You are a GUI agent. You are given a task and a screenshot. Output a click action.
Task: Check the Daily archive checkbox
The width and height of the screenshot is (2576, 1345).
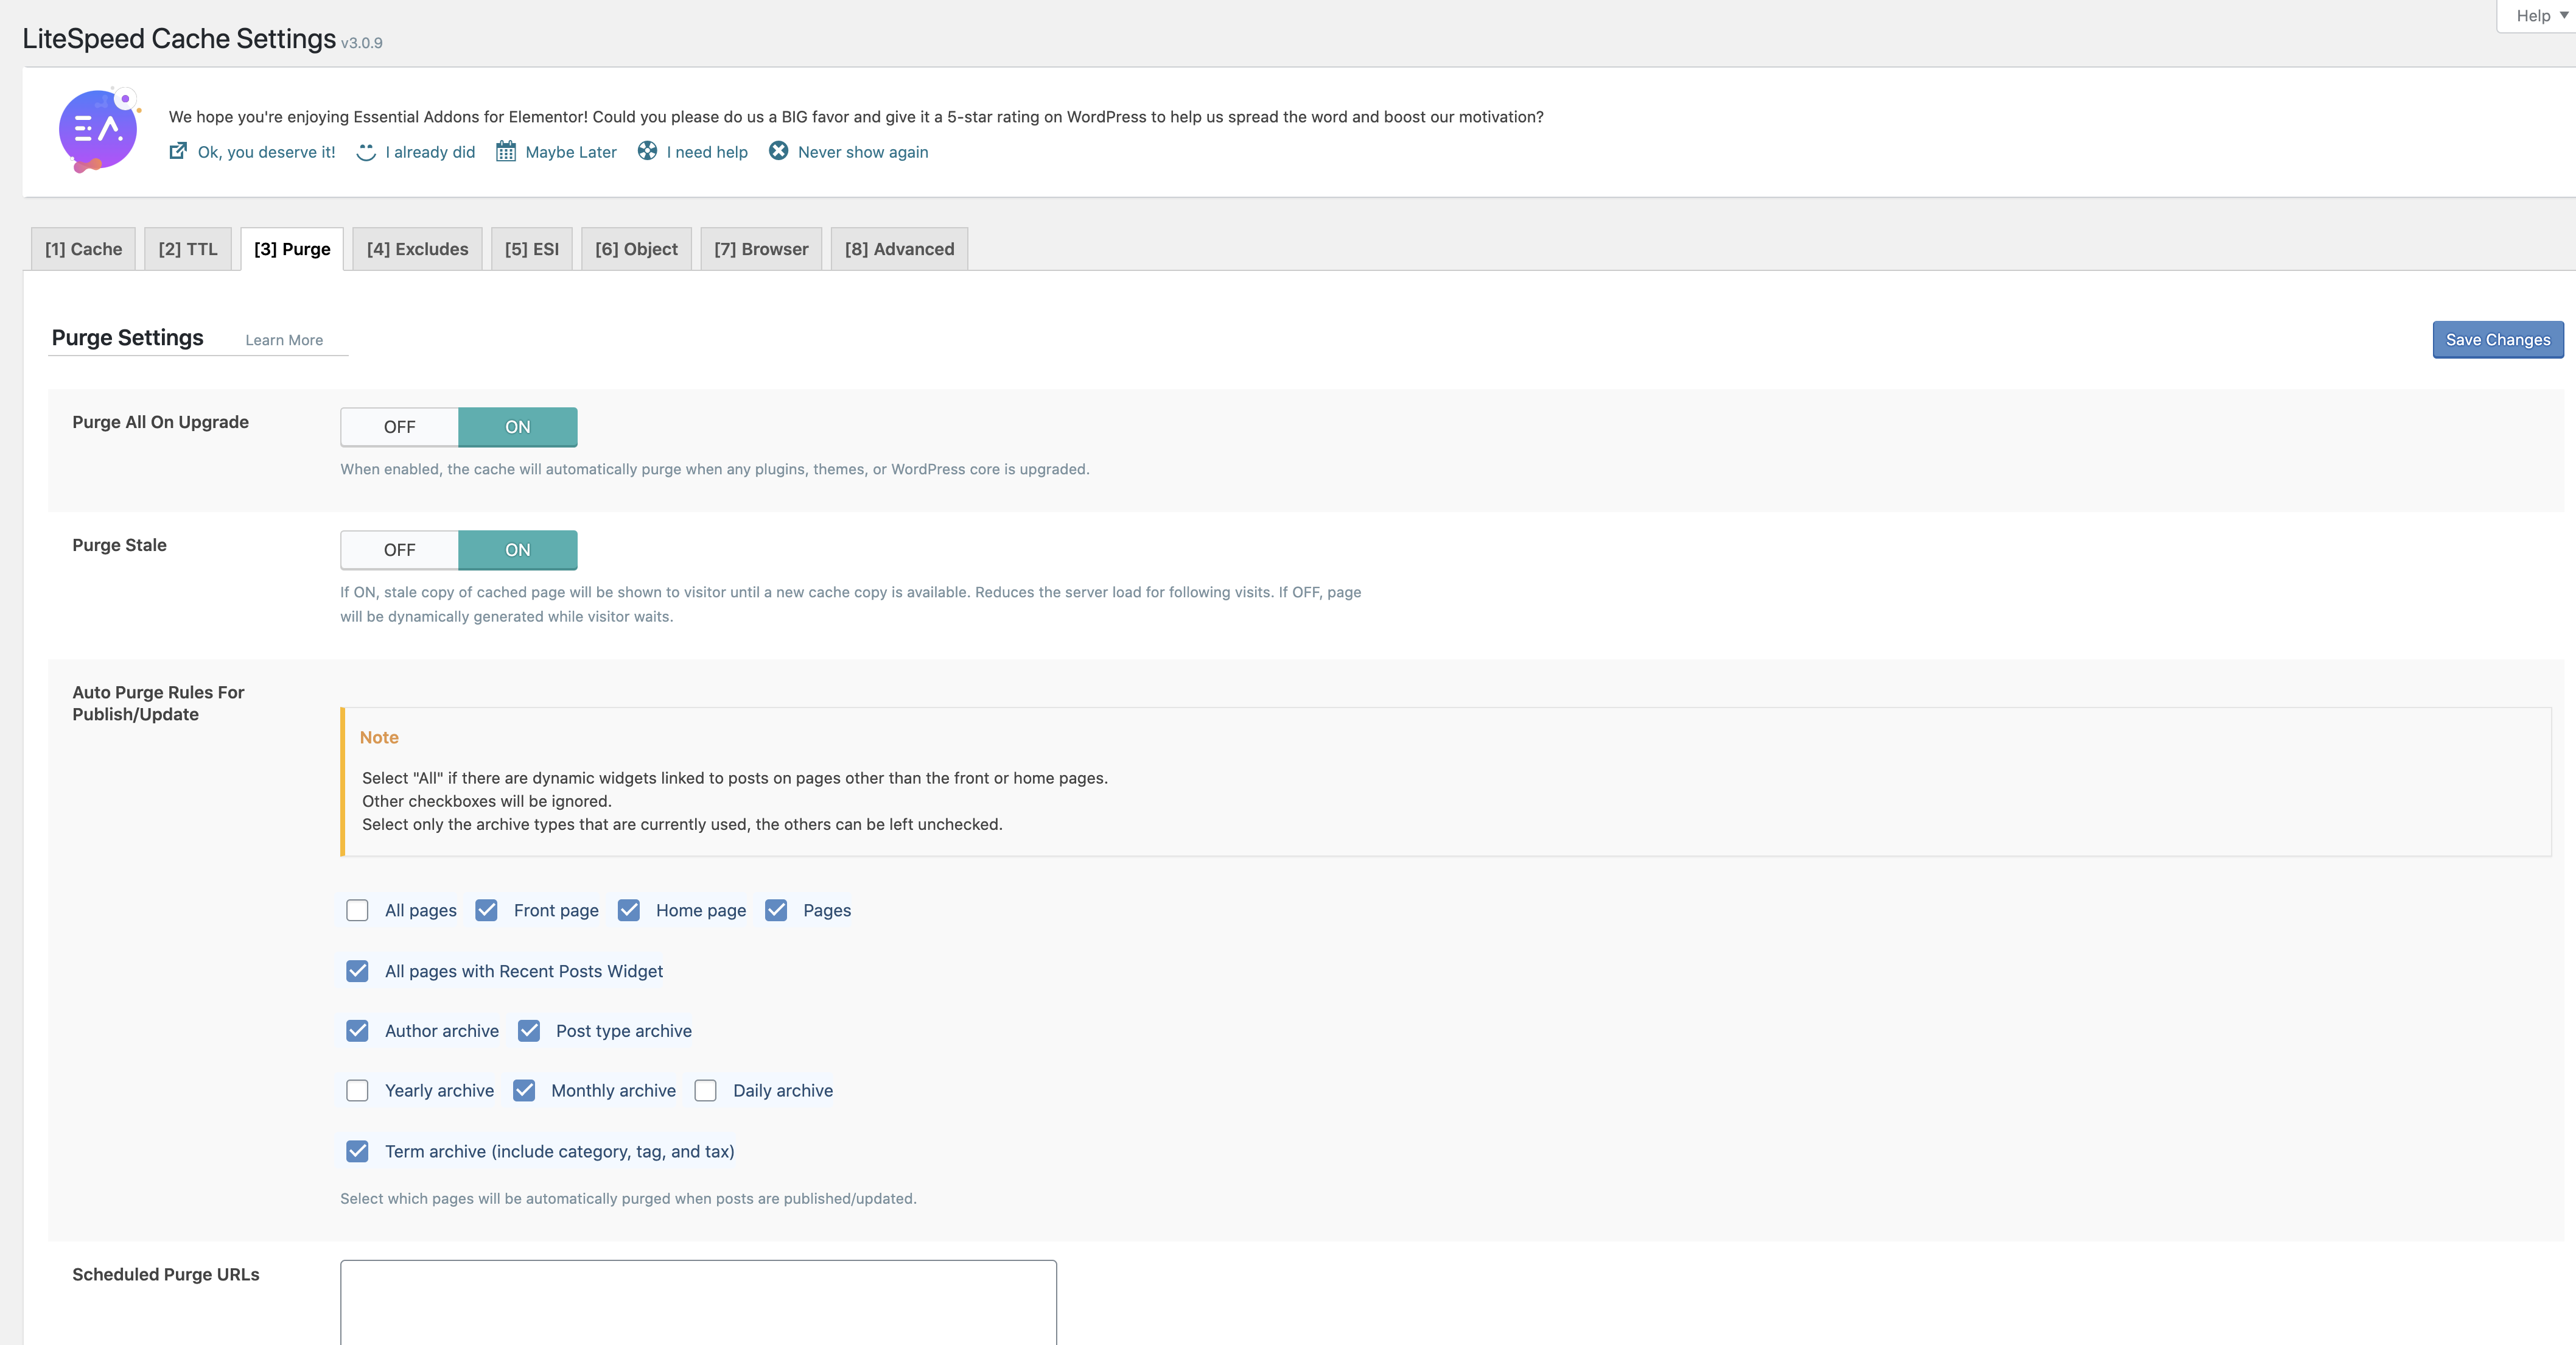[x=705, y=1090]
